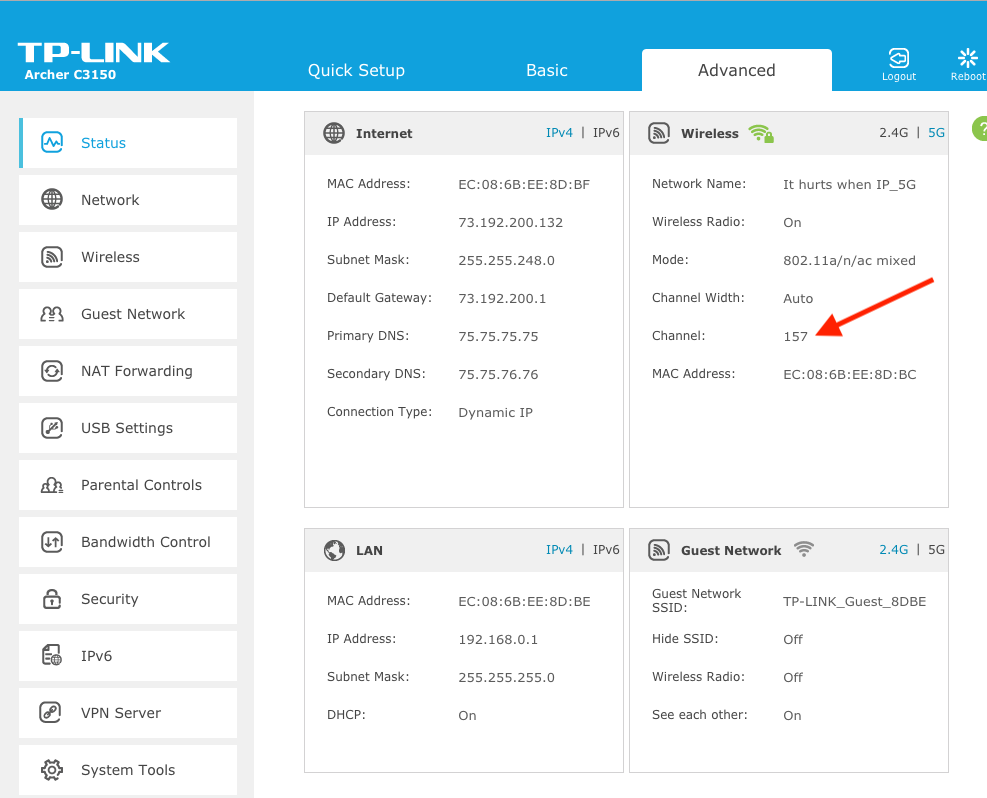Click the green secured Wi-Fi lock icon

point(761,133)
